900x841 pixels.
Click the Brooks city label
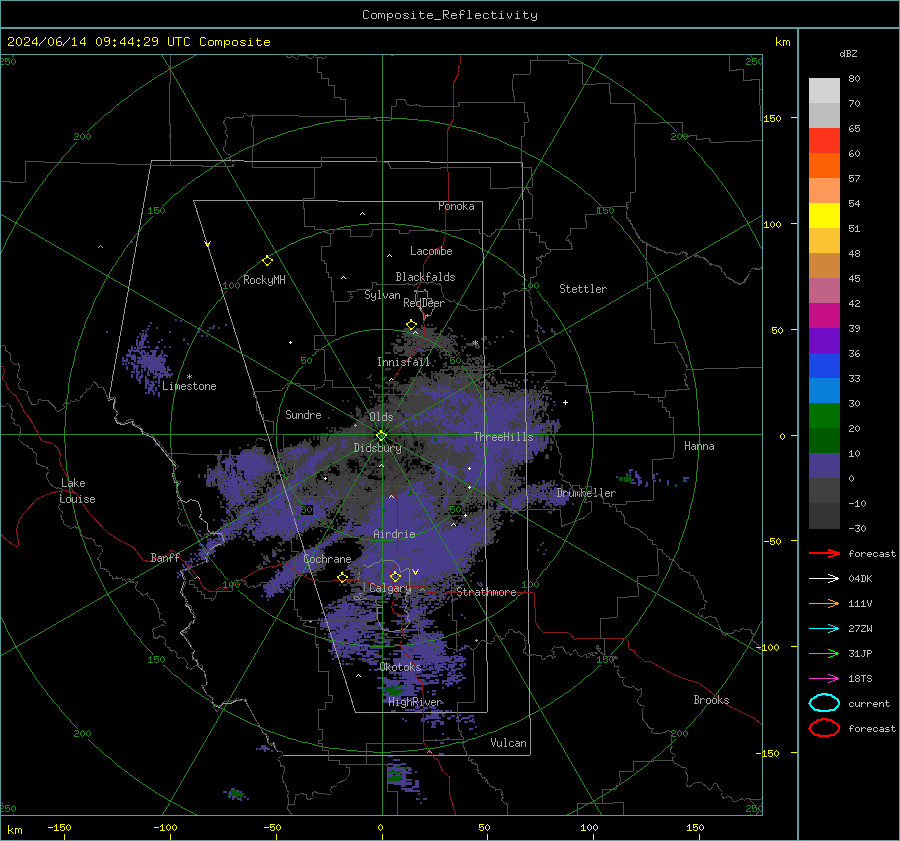pos(711,700)
